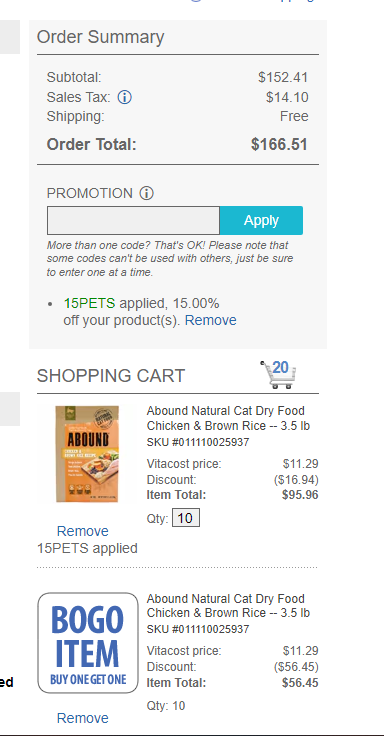384x736 pixels.
Task: Remove the 15PETS promo code
Action: 211,321
